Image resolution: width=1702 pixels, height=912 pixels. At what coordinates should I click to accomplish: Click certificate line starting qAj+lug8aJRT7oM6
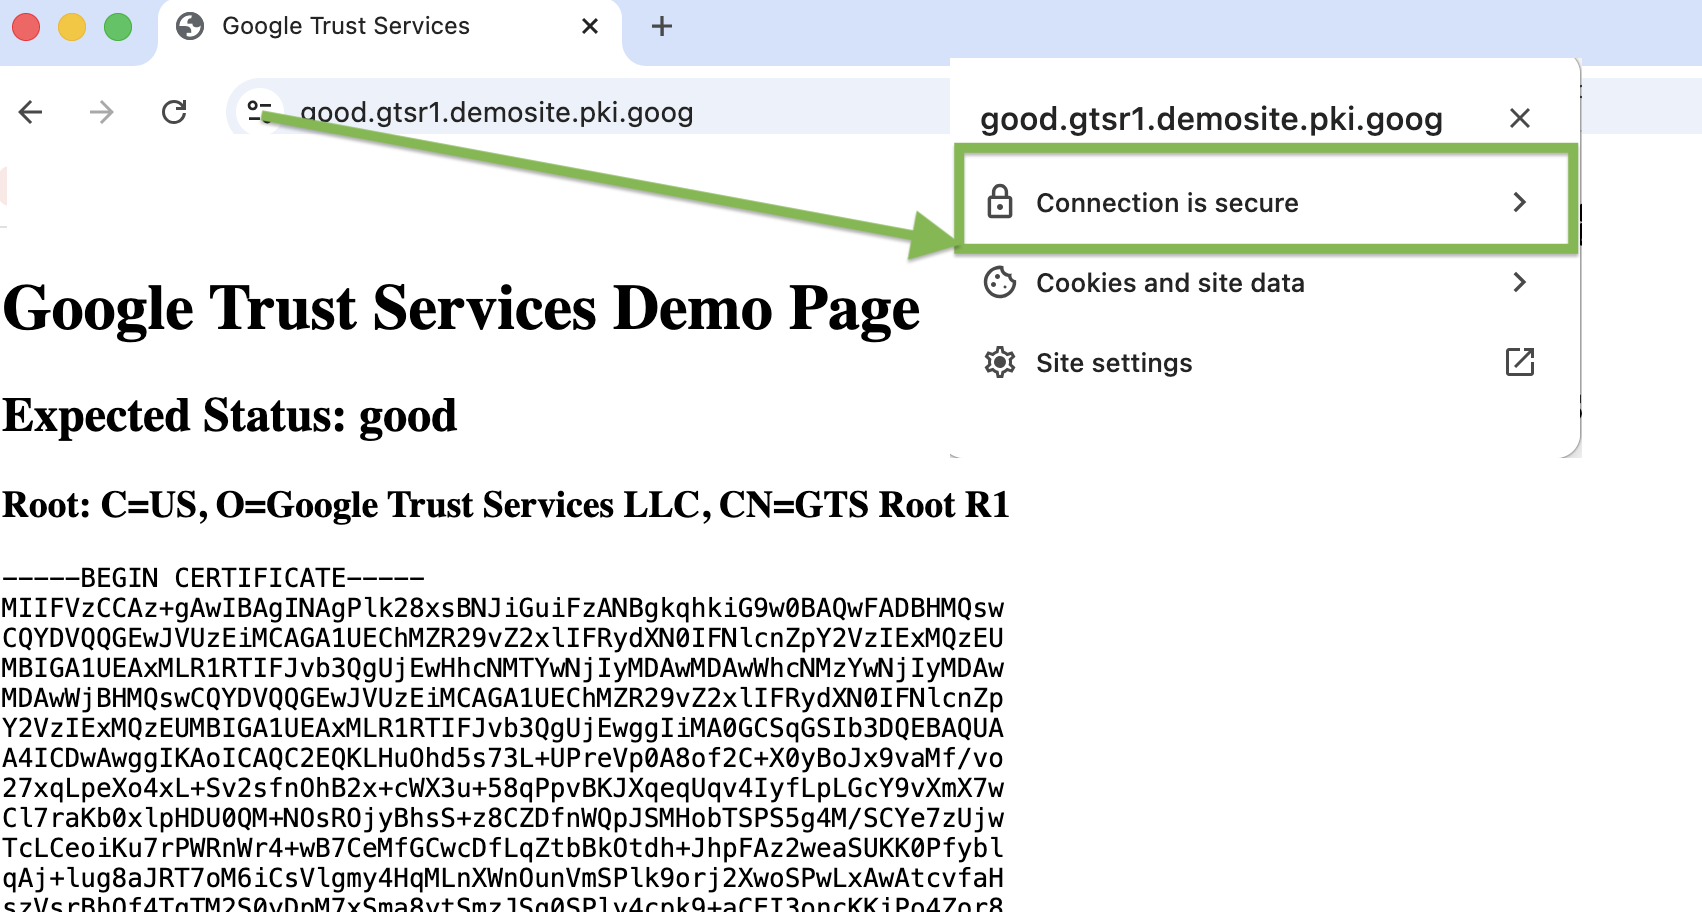[503, 878]
